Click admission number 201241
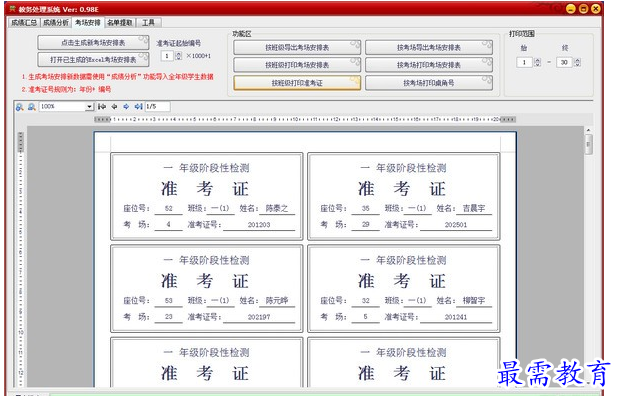The image size is (619, 405). pyautogui.click(x=456, y=317)
